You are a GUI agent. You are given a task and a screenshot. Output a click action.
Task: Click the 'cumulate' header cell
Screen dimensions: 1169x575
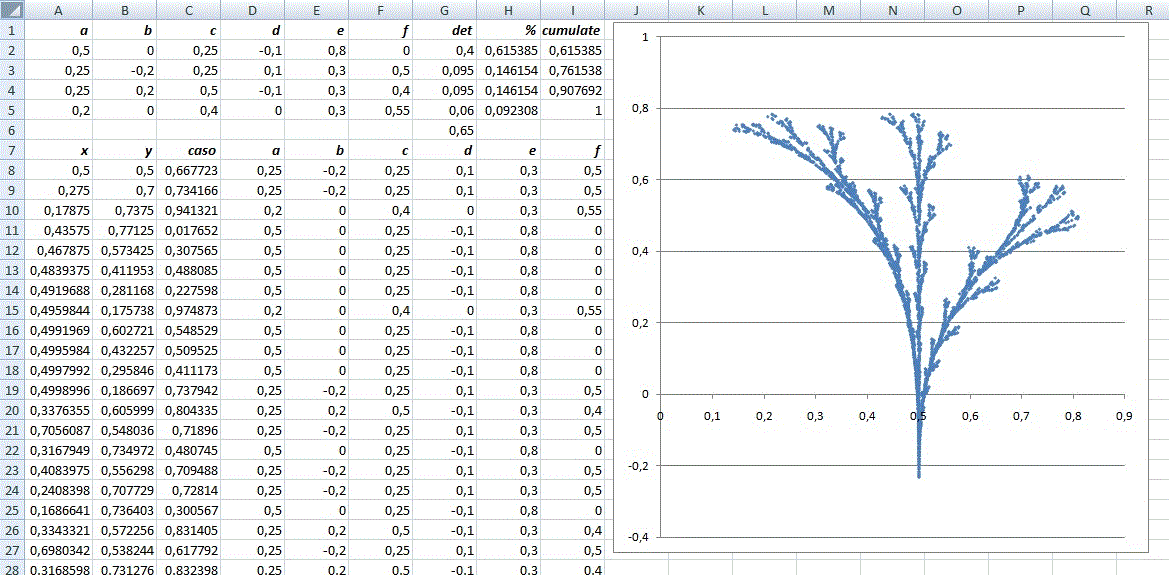click(572, 31)
